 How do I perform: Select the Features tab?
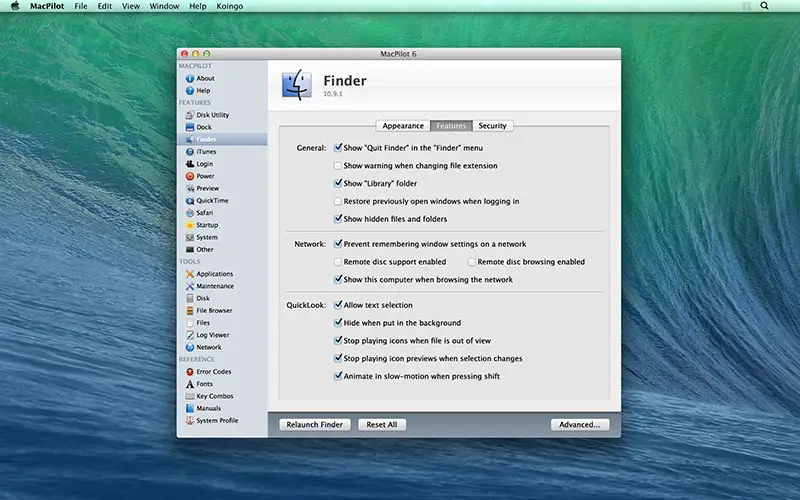click(x=451, y=126)
